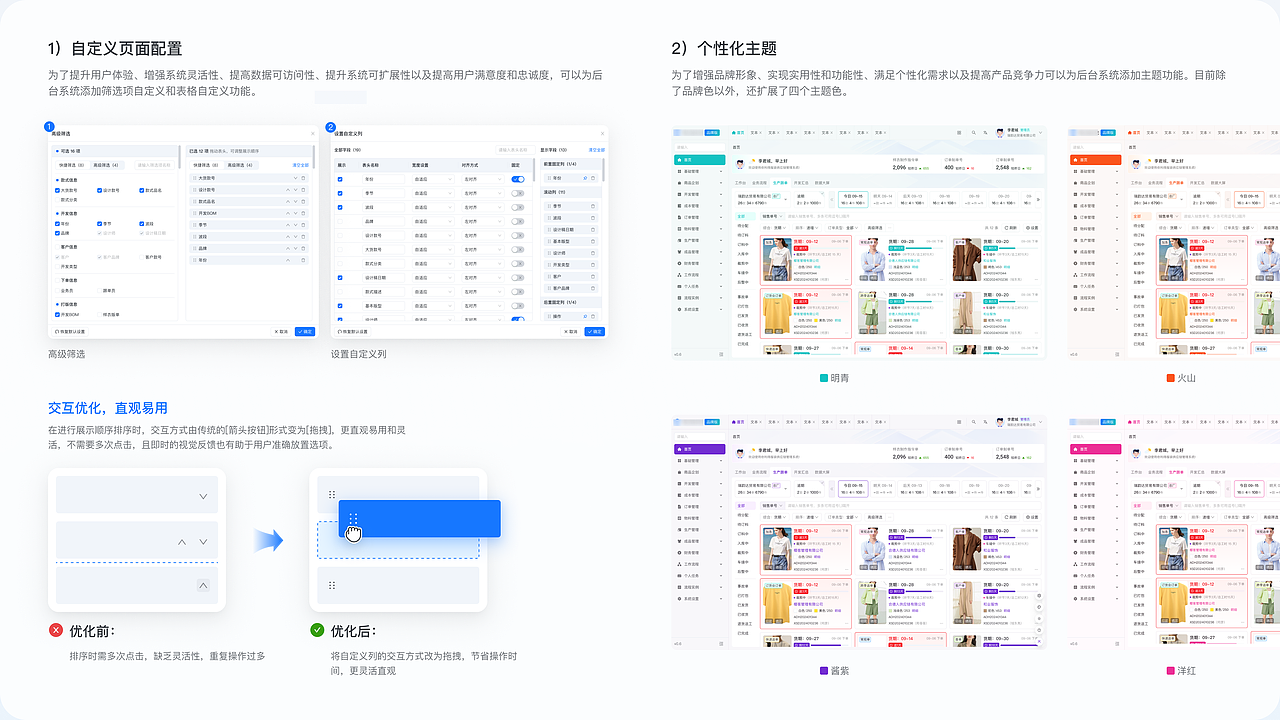Click down chevron in top row of 优化前 panel
Image resolution: width=1280 pixels, height=720 pixels.
tap(203, 496)
